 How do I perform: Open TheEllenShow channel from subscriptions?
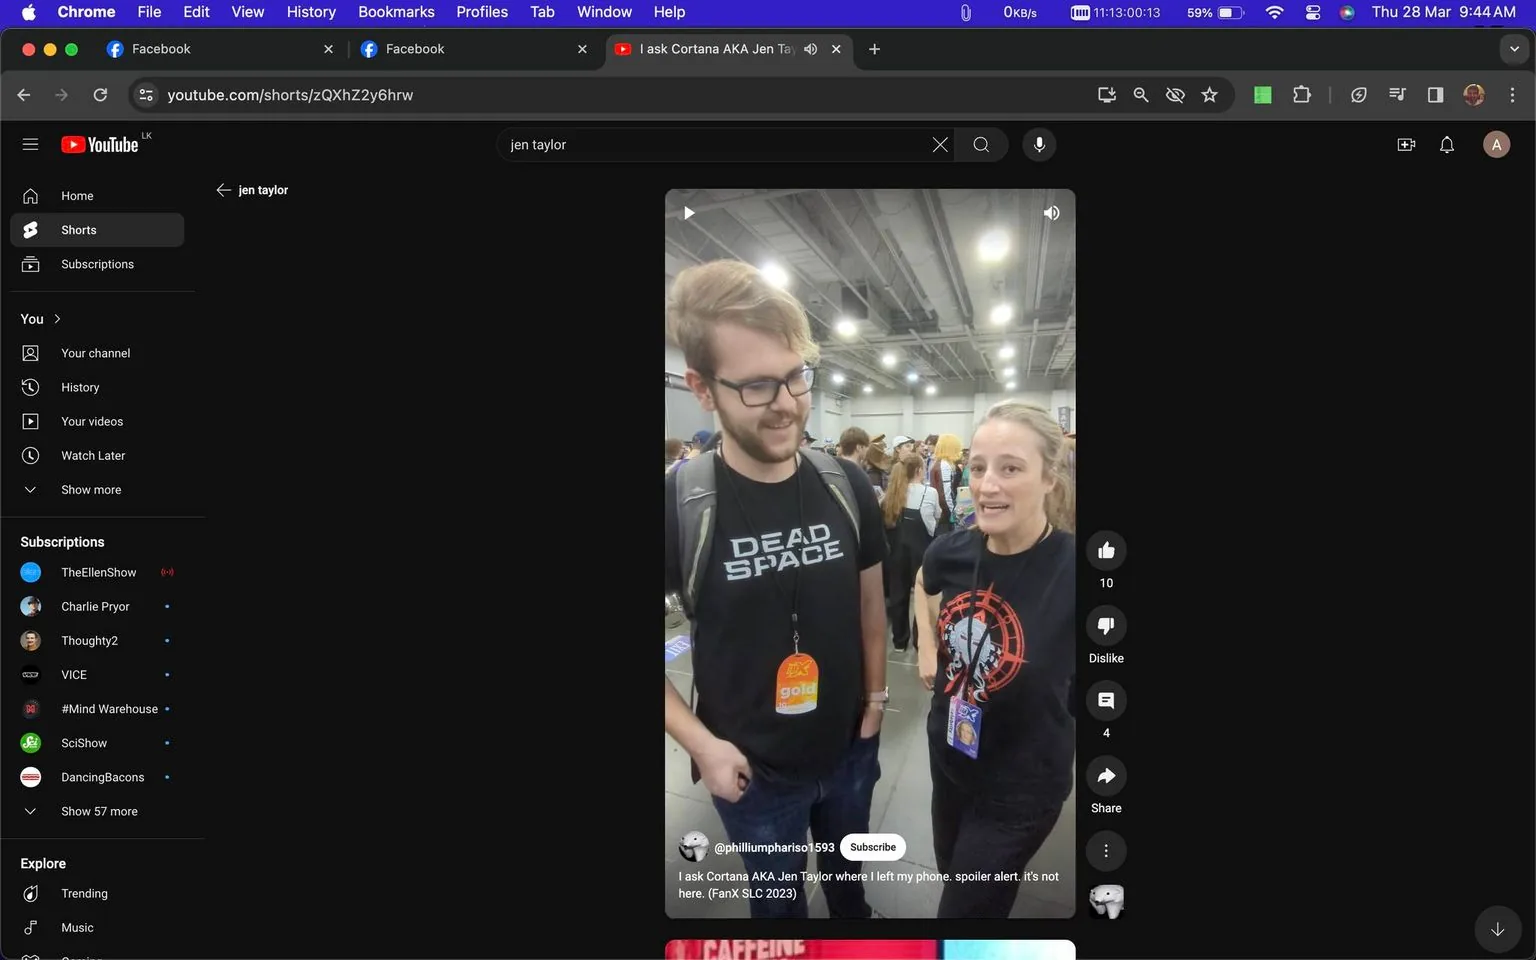click(98, 572)
